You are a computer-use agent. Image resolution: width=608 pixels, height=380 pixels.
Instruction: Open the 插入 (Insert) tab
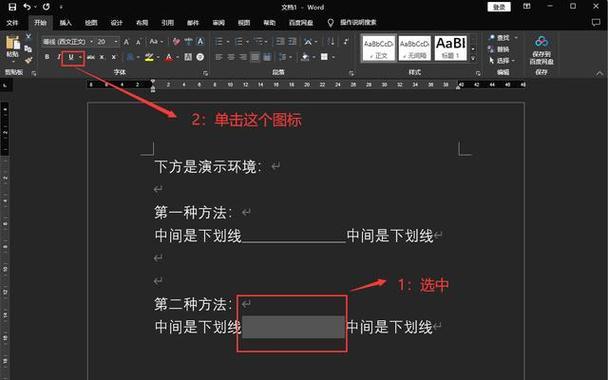point(66,22)
